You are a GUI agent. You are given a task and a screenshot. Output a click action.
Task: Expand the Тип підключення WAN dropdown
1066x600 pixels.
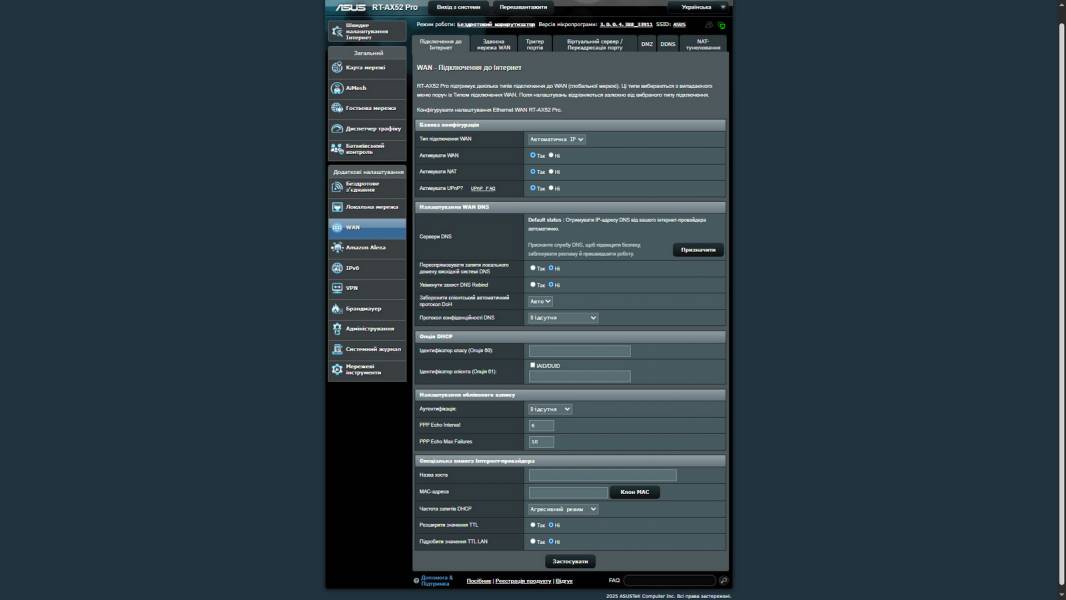coord(556,139)
